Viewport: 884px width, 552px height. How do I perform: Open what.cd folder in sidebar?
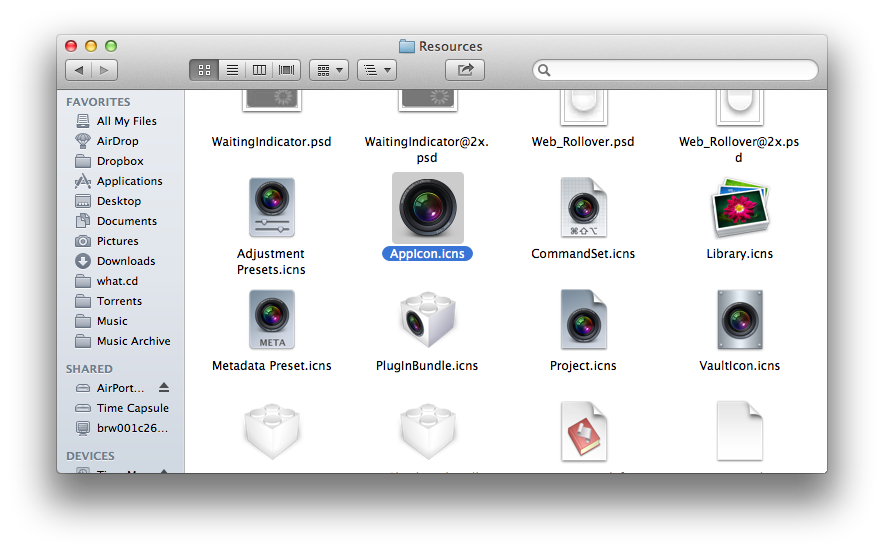[x=117, y=281]
